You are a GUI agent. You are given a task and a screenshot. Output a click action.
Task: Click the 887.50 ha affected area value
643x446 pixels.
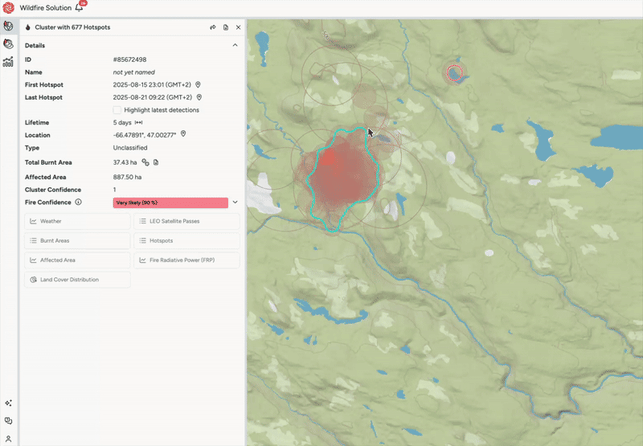pos(127,177)
